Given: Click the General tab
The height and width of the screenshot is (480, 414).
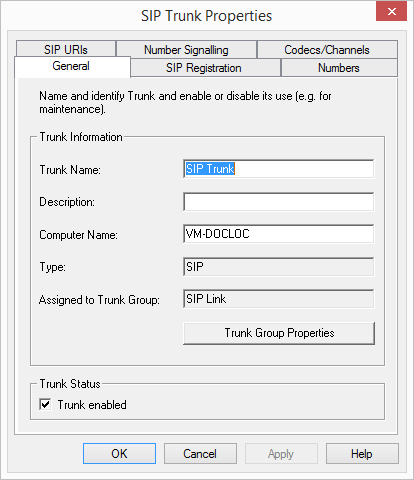Looking at the screenshot, I should (x=72, y=67).
